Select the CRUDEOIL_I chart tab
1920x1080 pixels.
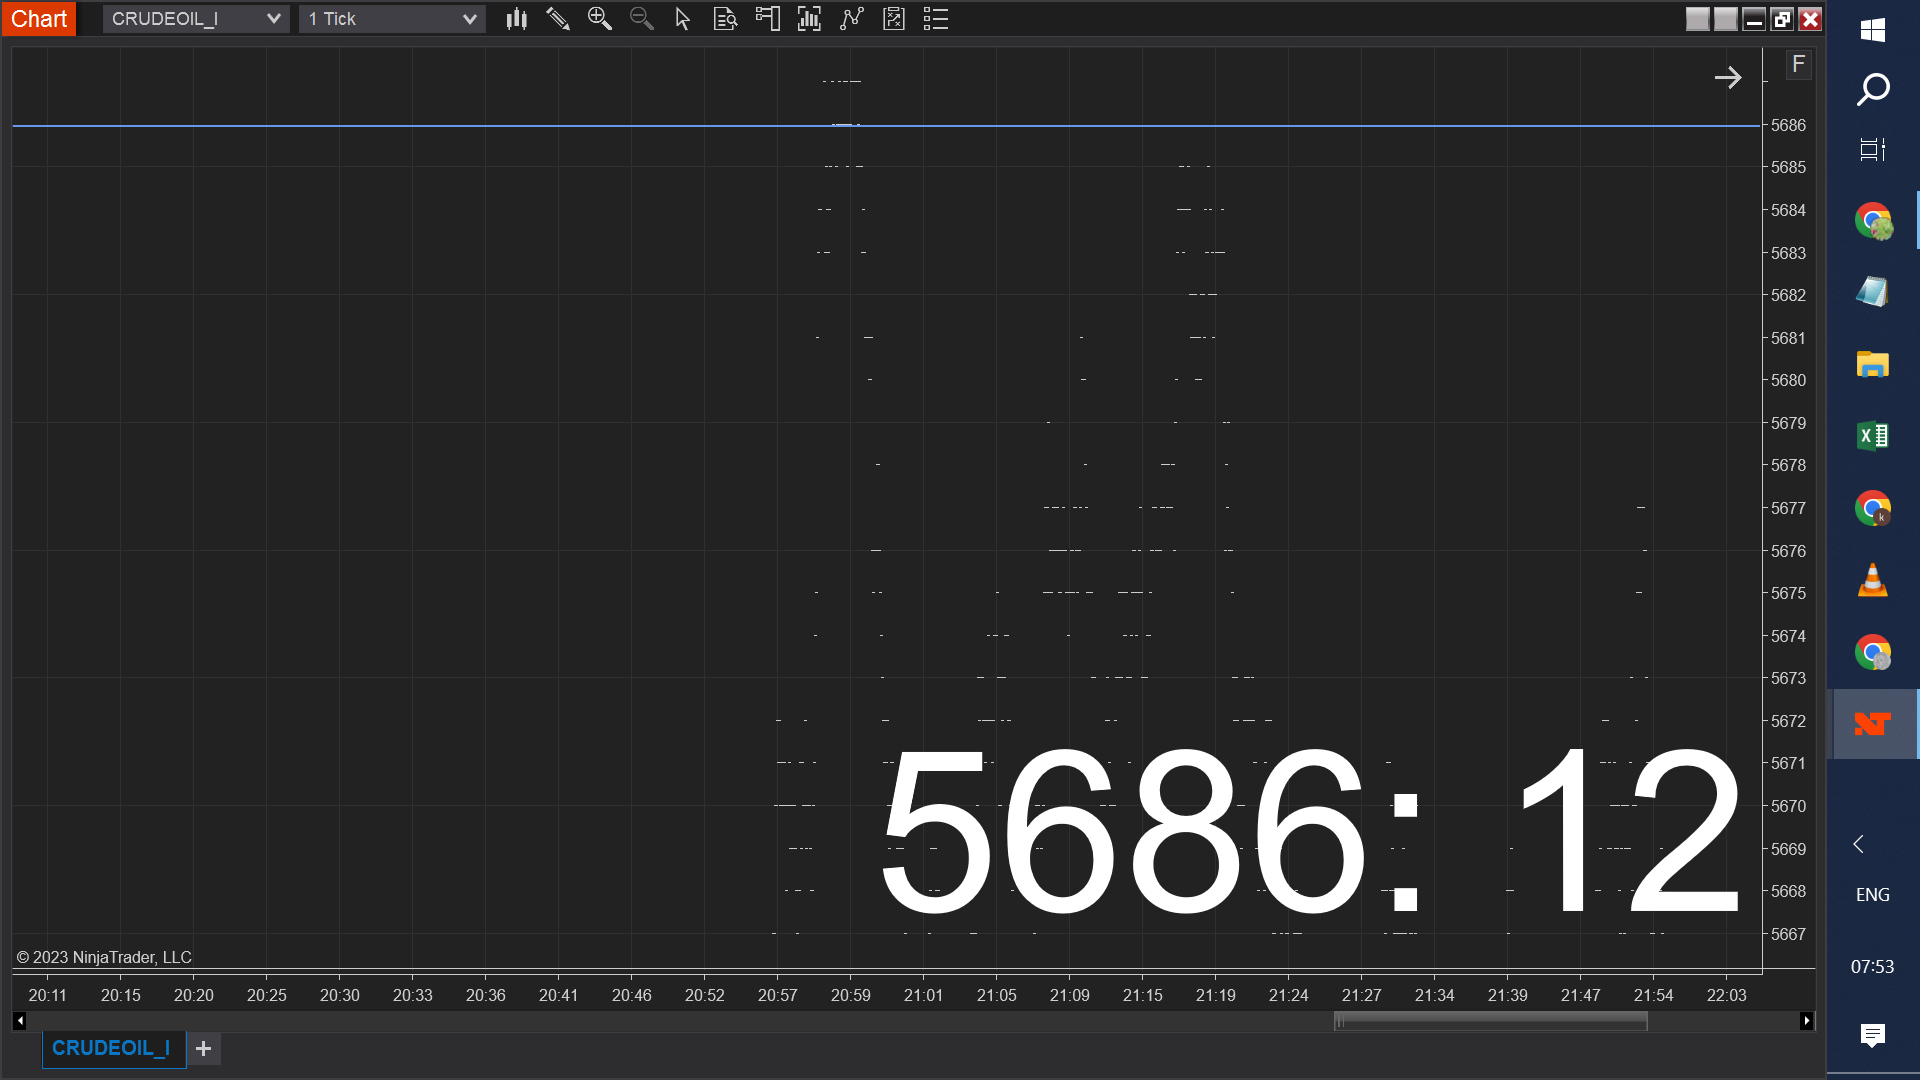pyautogui.click(x=111, y=1048)
